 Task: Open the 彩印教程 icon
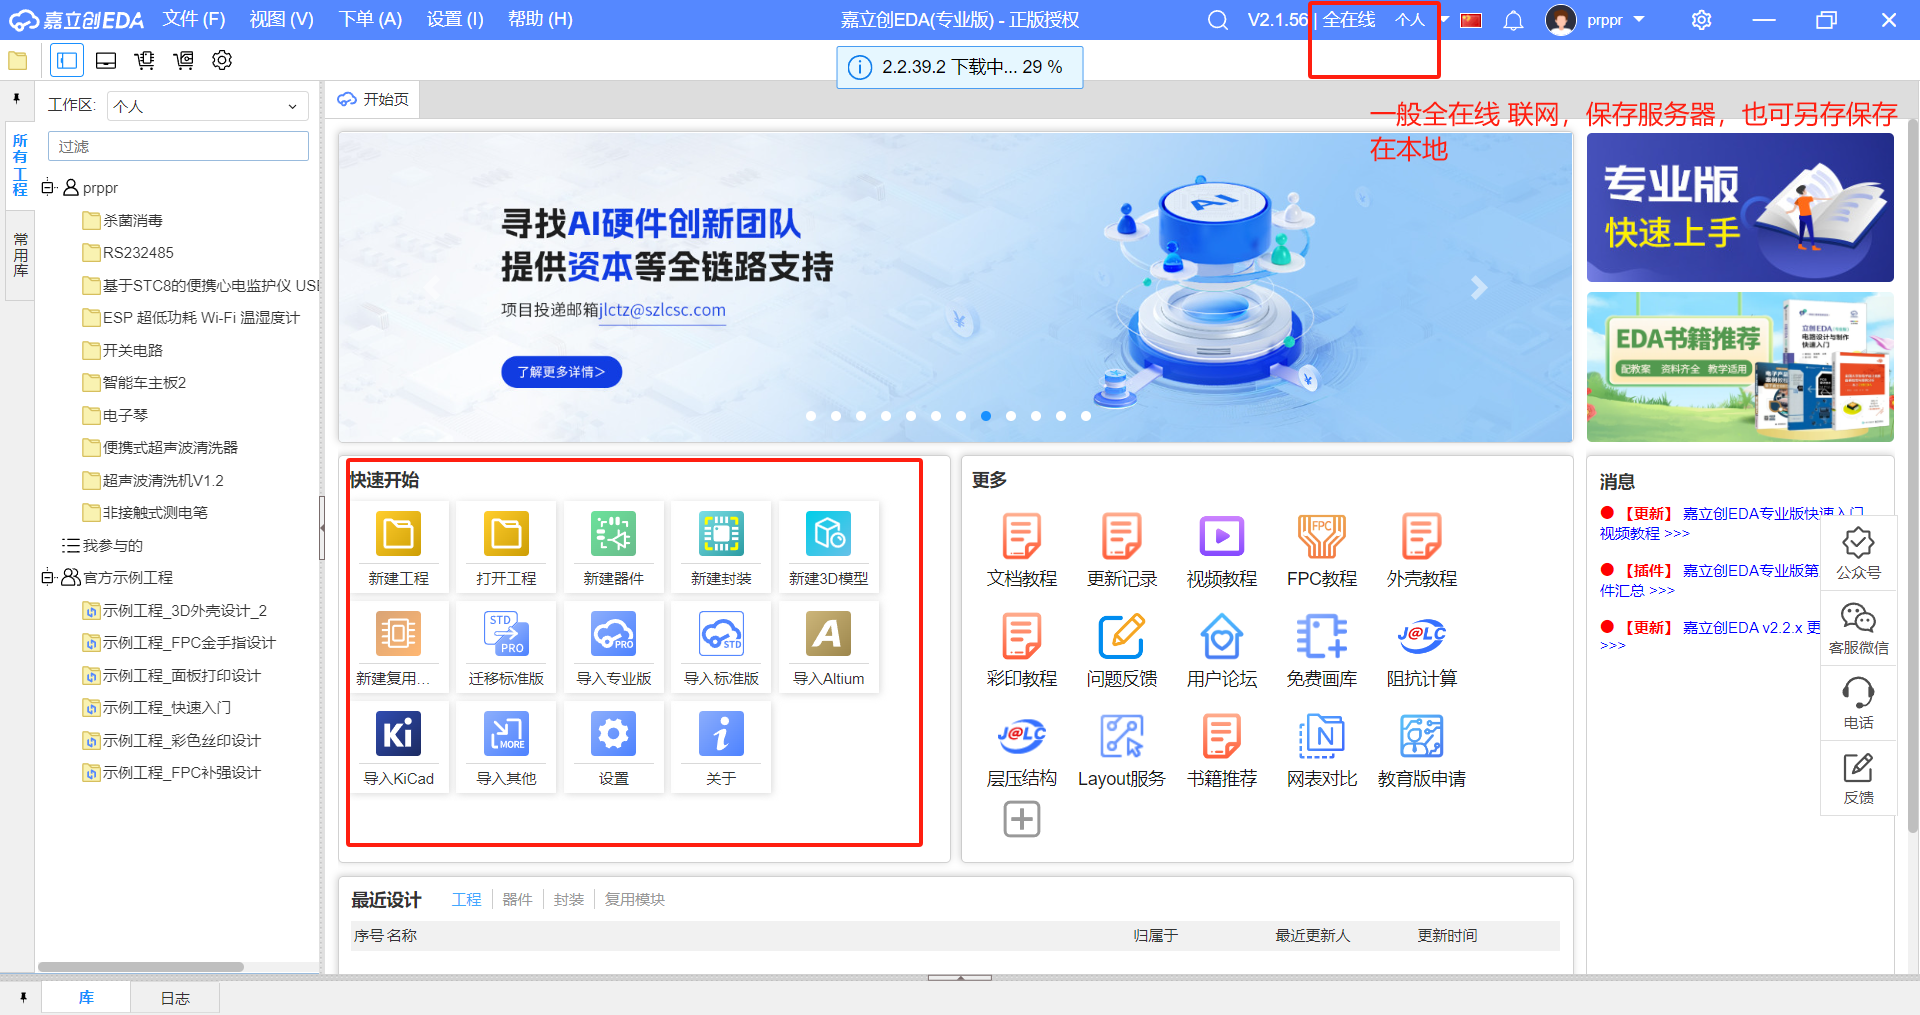[1022, 636]
